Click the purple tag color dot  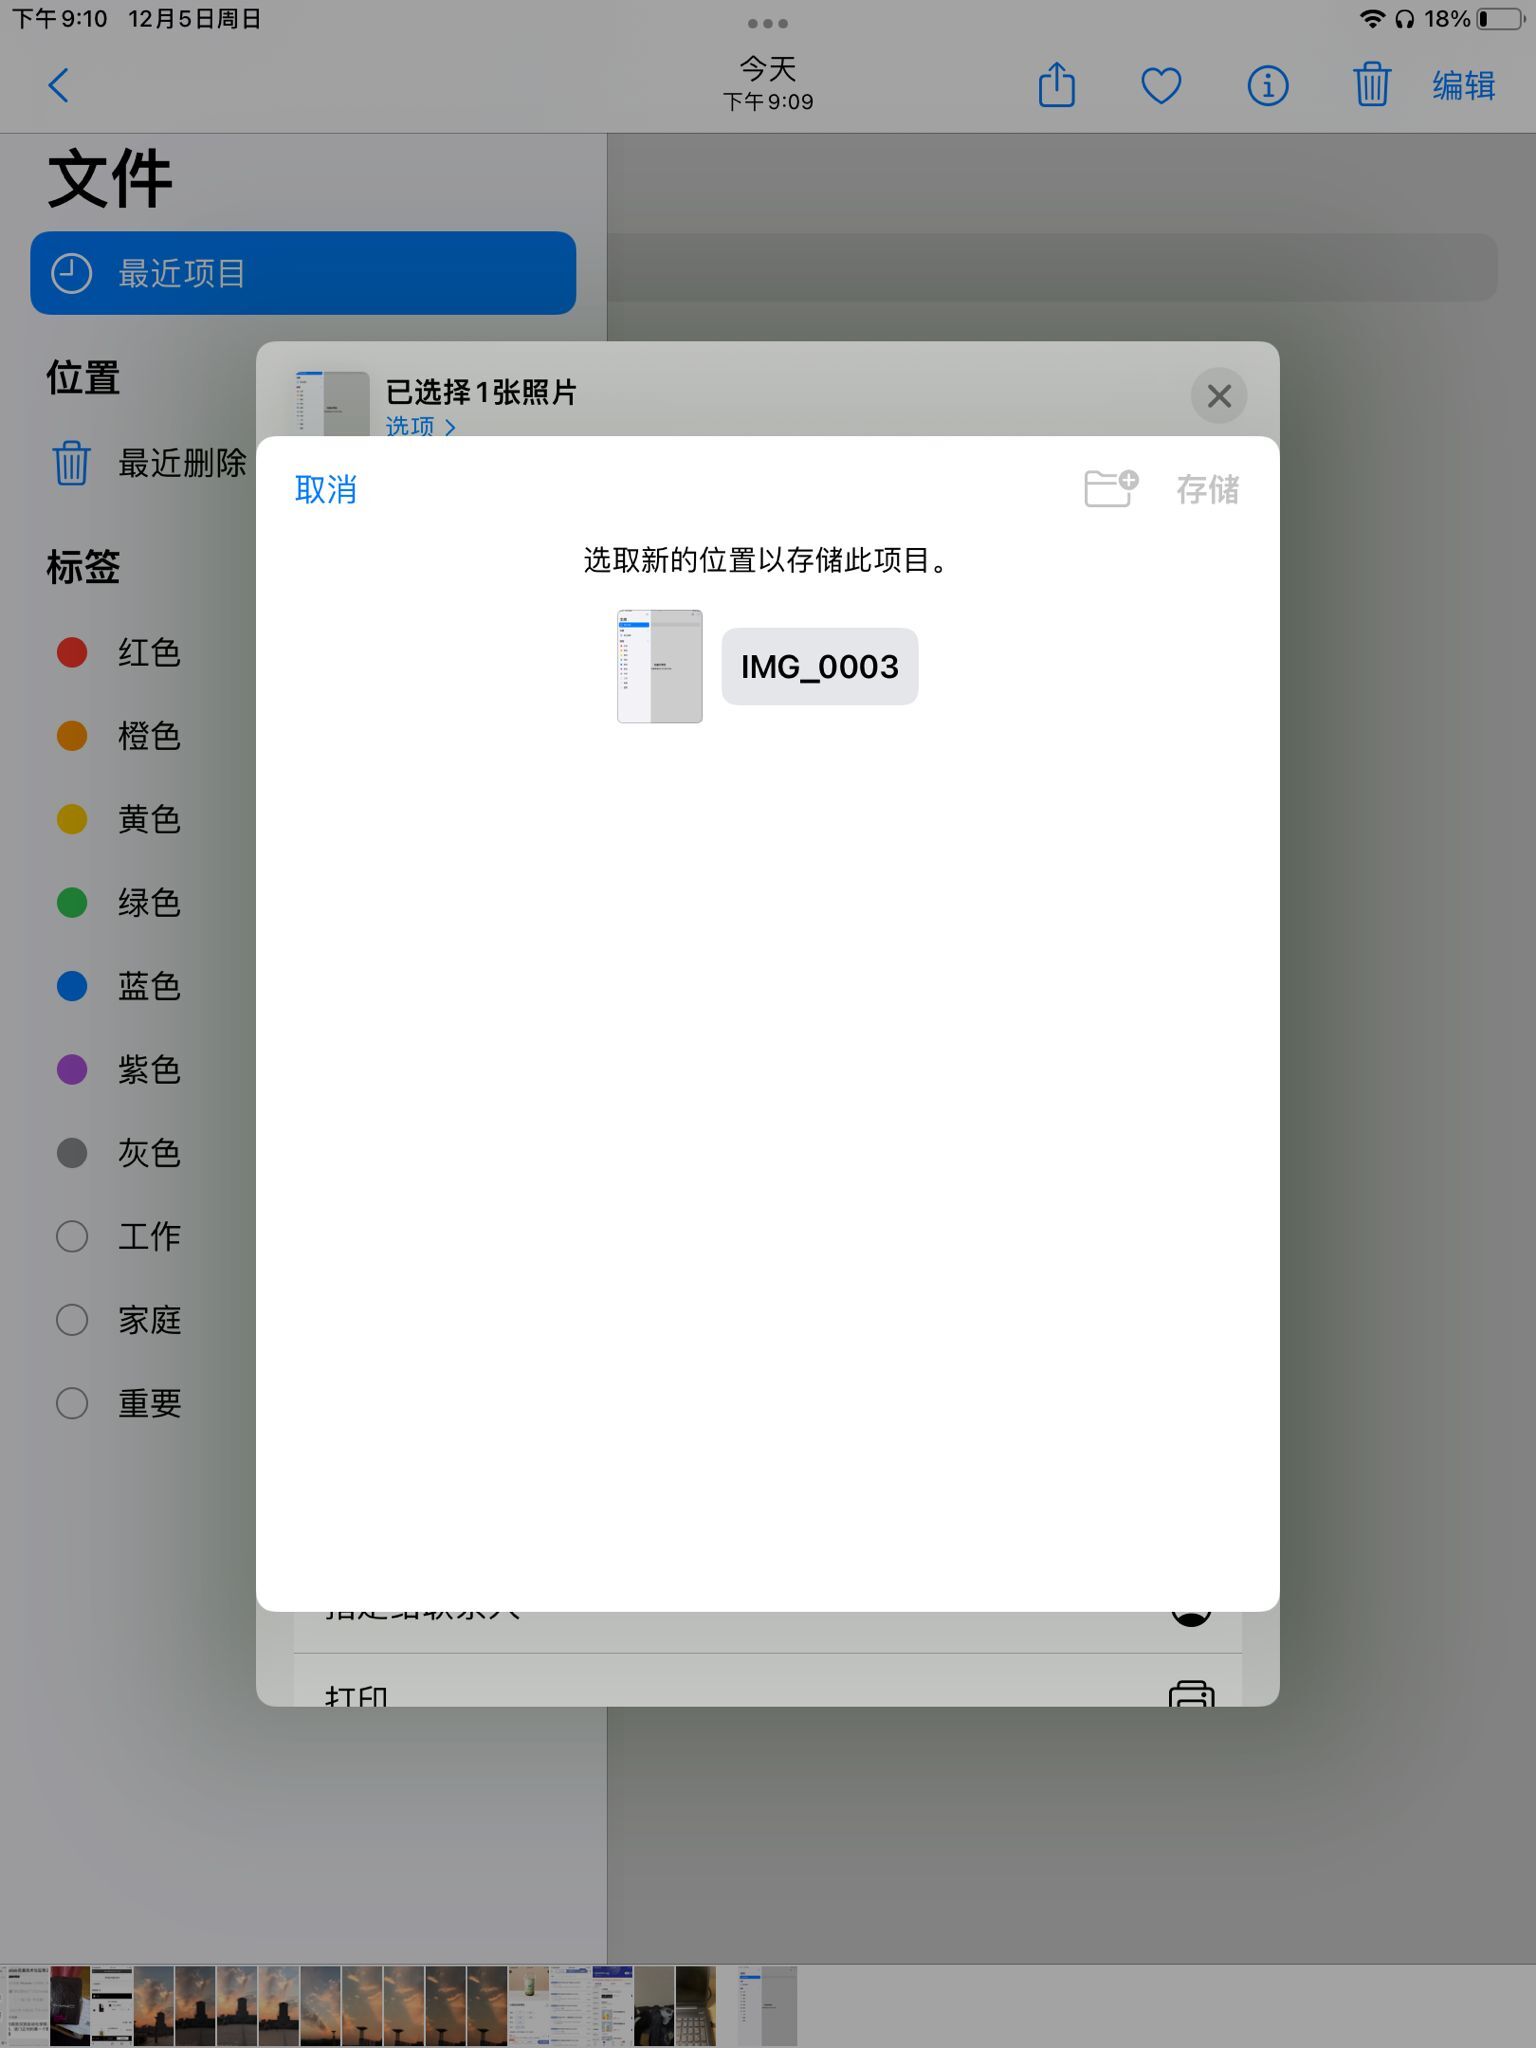click(x=72, y=1070)
